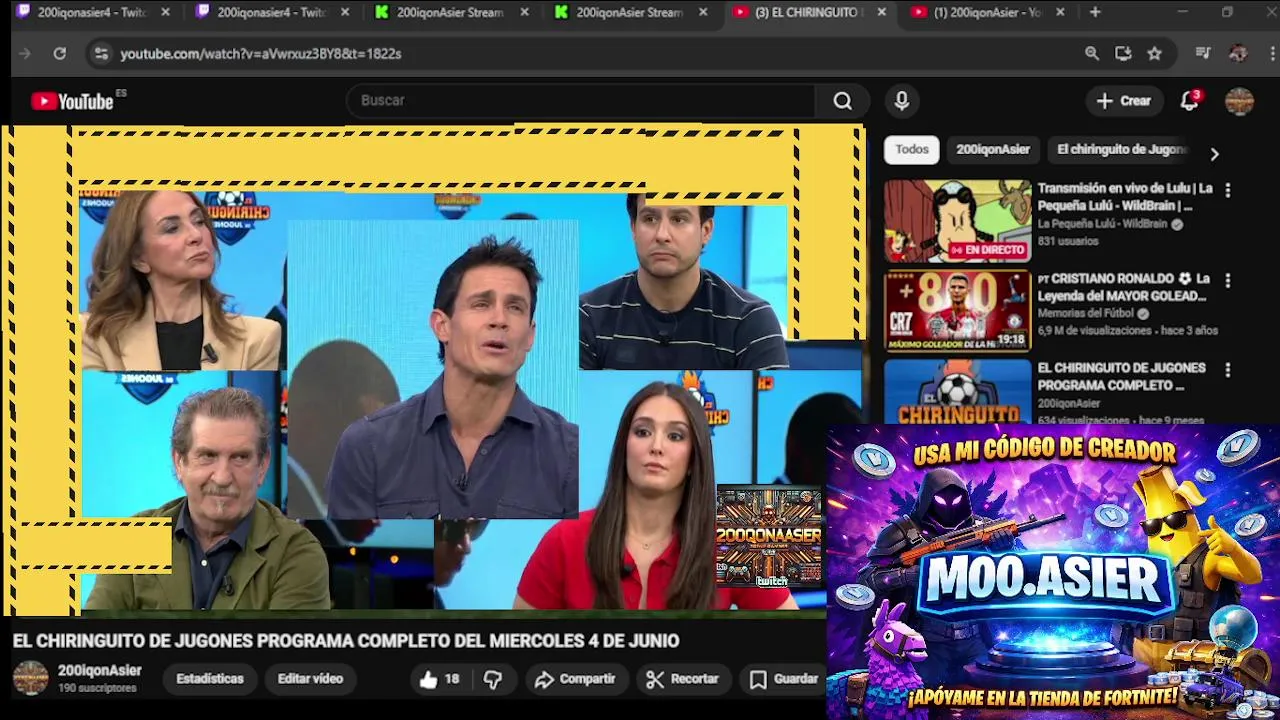This screenshot has width=1280, height=720.
Task: Open Cristiano Ronaldo 19:18 video thumbnail
Action: point(957,311)
